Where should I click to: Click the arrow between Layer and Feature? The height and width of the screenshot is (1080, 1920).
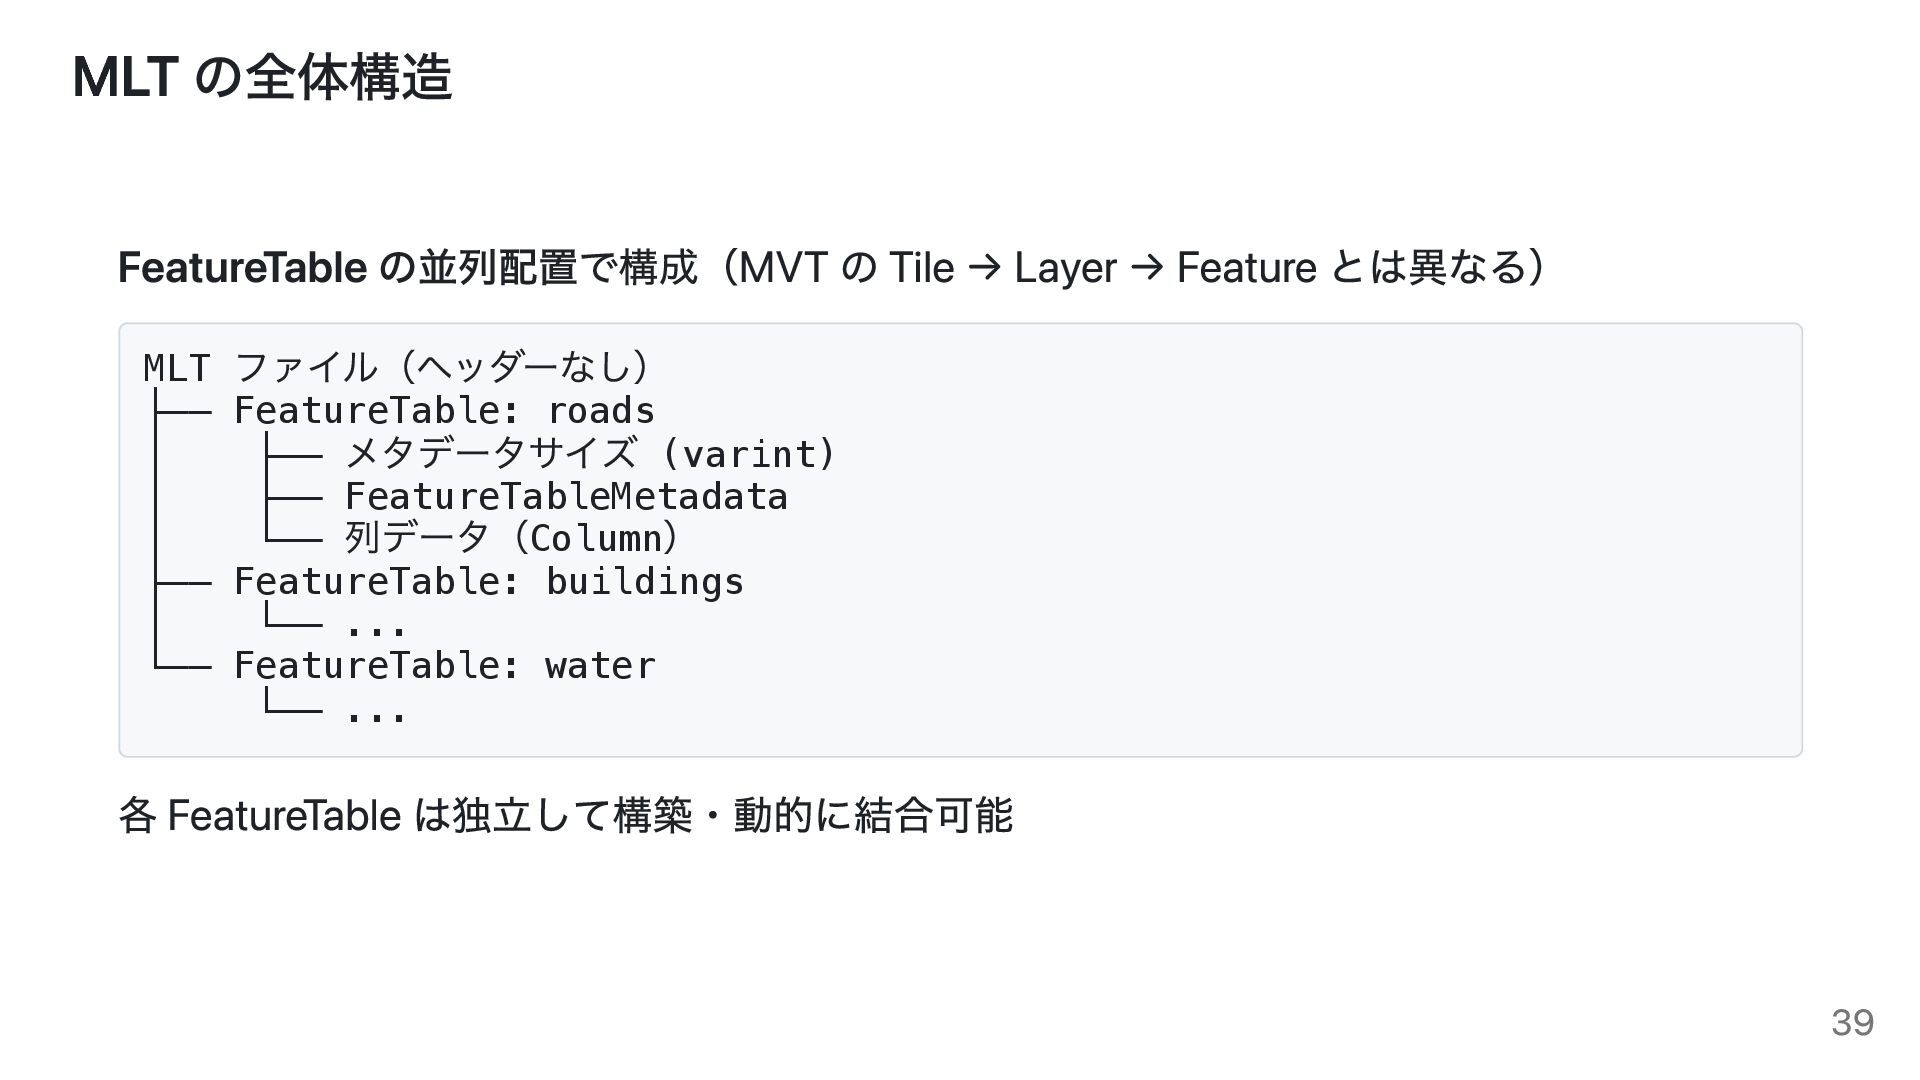[x=1146, y=268]
